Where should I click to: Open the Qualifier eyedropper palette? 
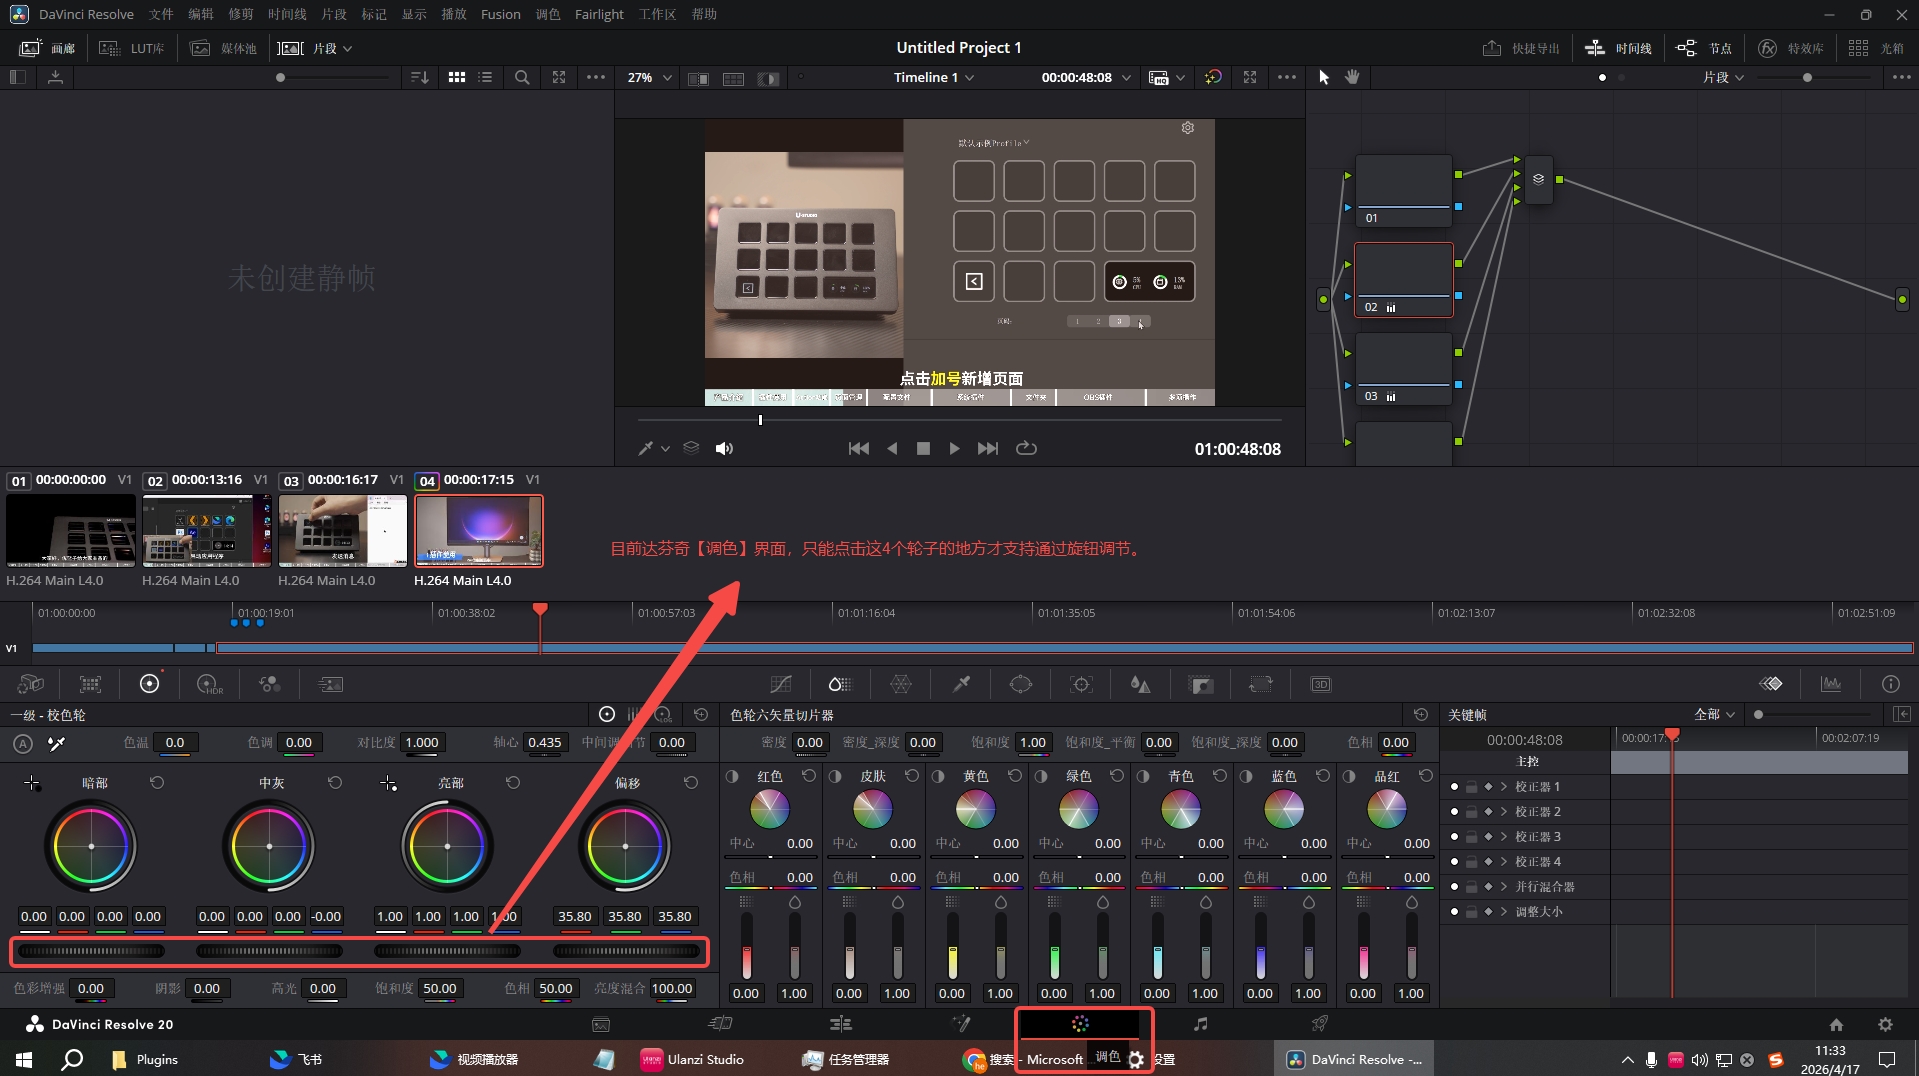(x=961, y=684)
